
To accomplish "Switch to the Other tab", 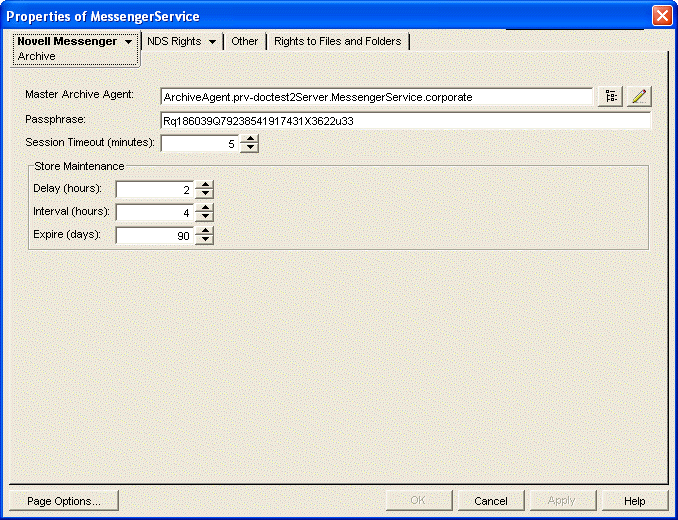I will pyautogui.click(x=244, y=42).
